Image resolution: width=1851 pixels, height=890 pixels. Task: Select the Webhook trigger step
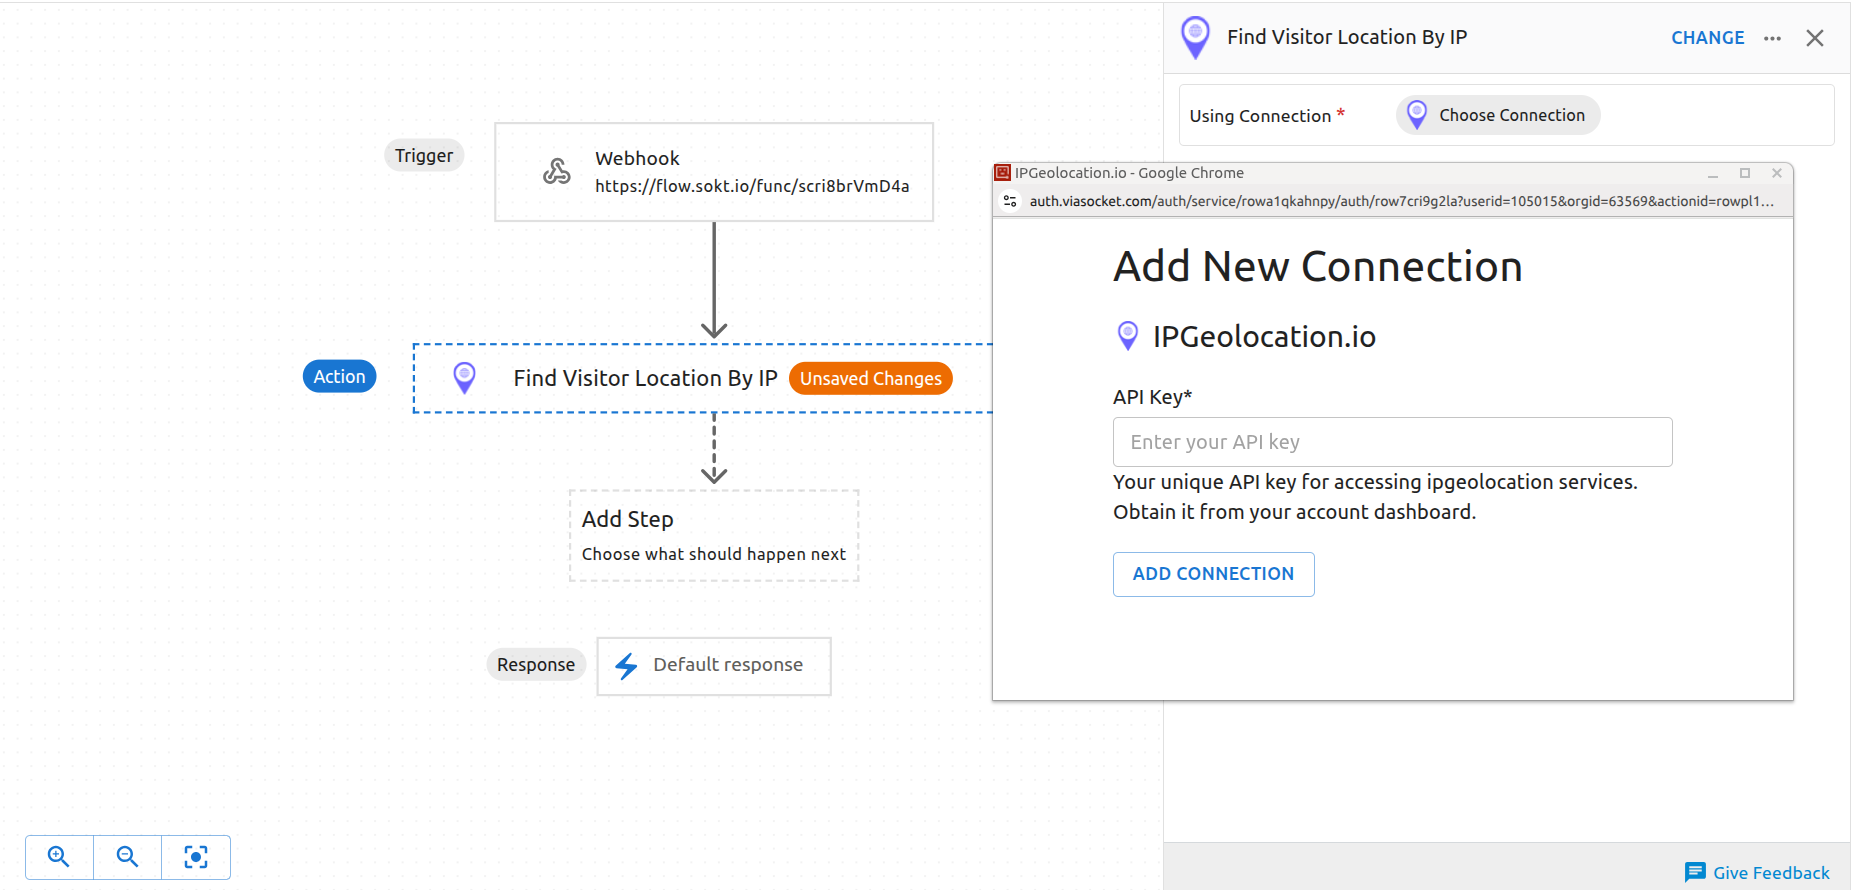click(x=714, y=172)
